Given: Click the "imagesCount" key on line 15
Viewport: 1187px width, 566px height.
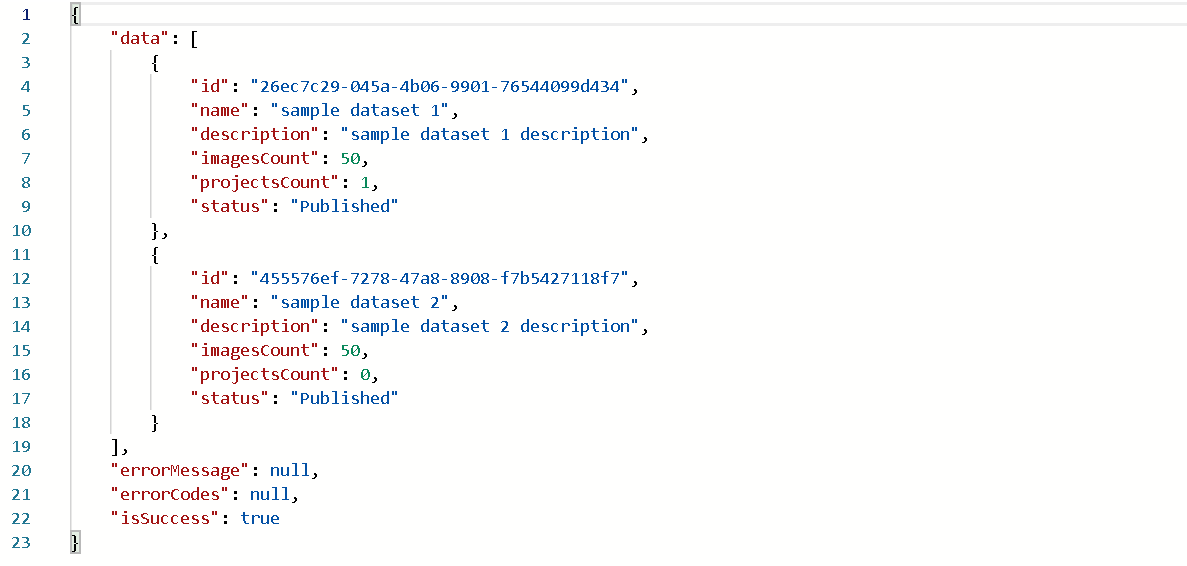Looking at the screenshot, I should (252, 350).
